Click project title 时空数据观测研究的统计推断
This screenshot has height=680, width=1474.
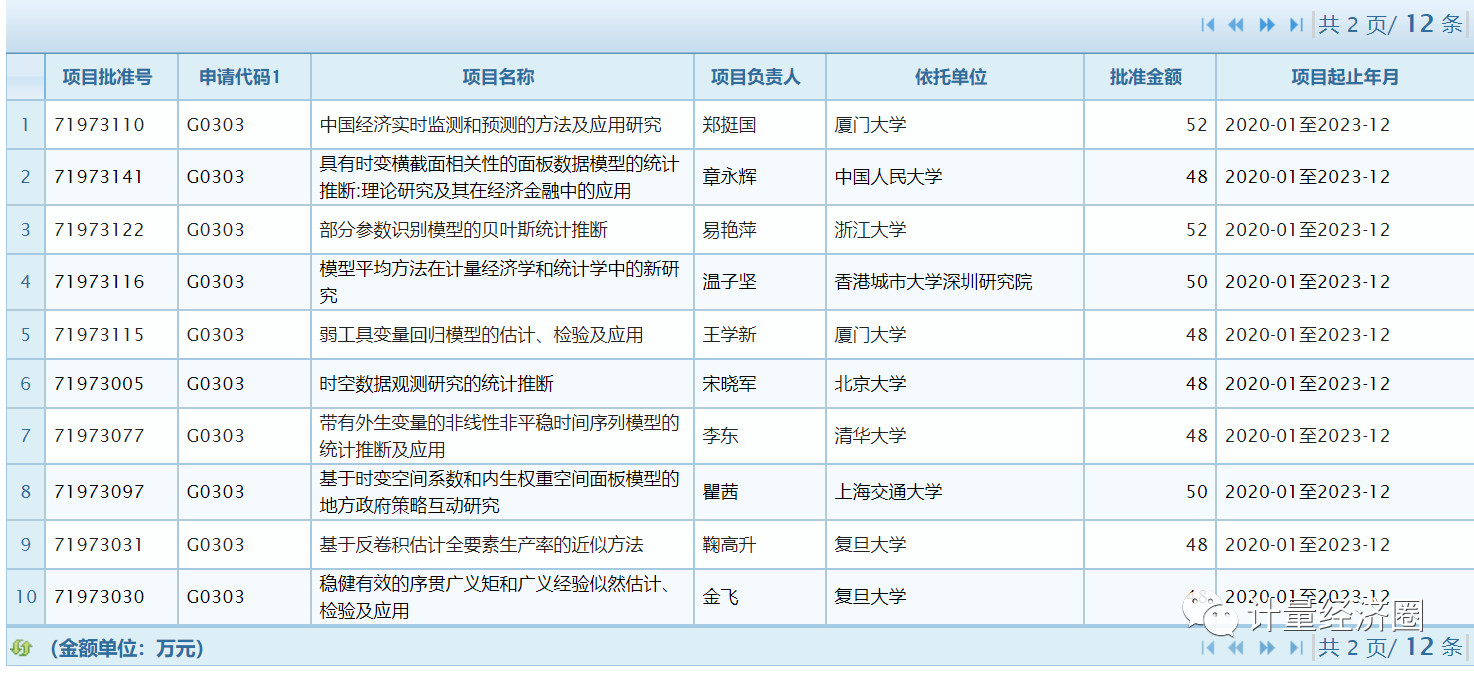coord(436,384)
